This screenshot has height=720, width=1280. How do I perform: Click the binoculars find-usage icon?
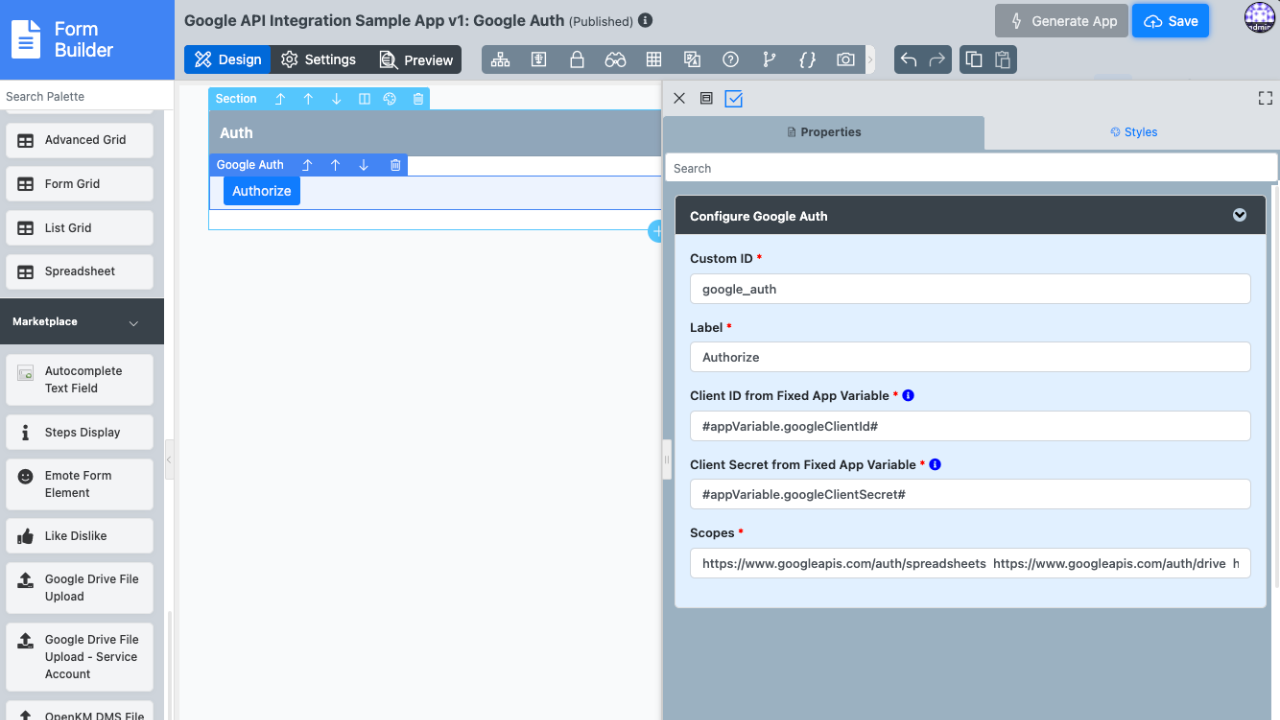pyautogui.click(x=615, y=60)
